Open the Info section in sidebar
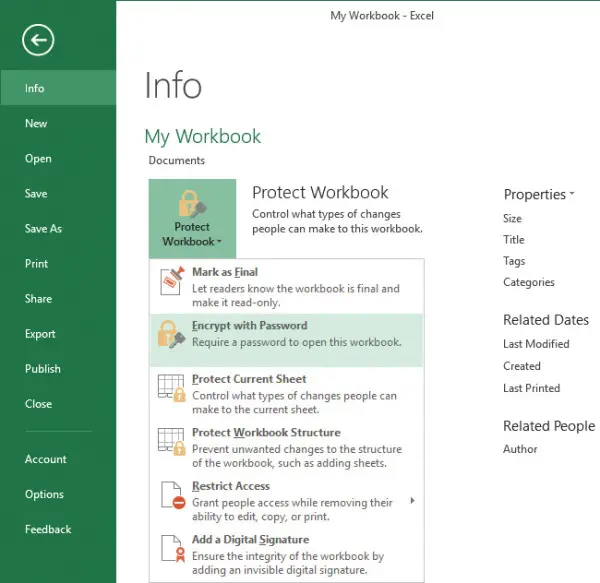Screen dimensions: 600x583 (58, 88)
